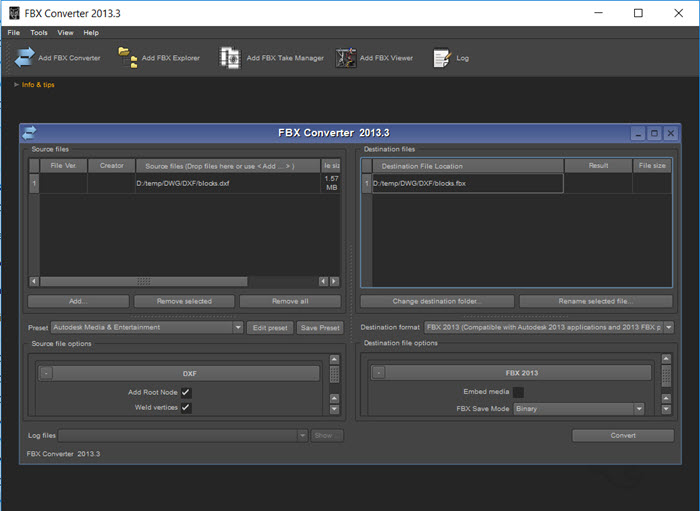The image size is (700, 511).
Task: Open the View menu
Action: click(65, 33)
